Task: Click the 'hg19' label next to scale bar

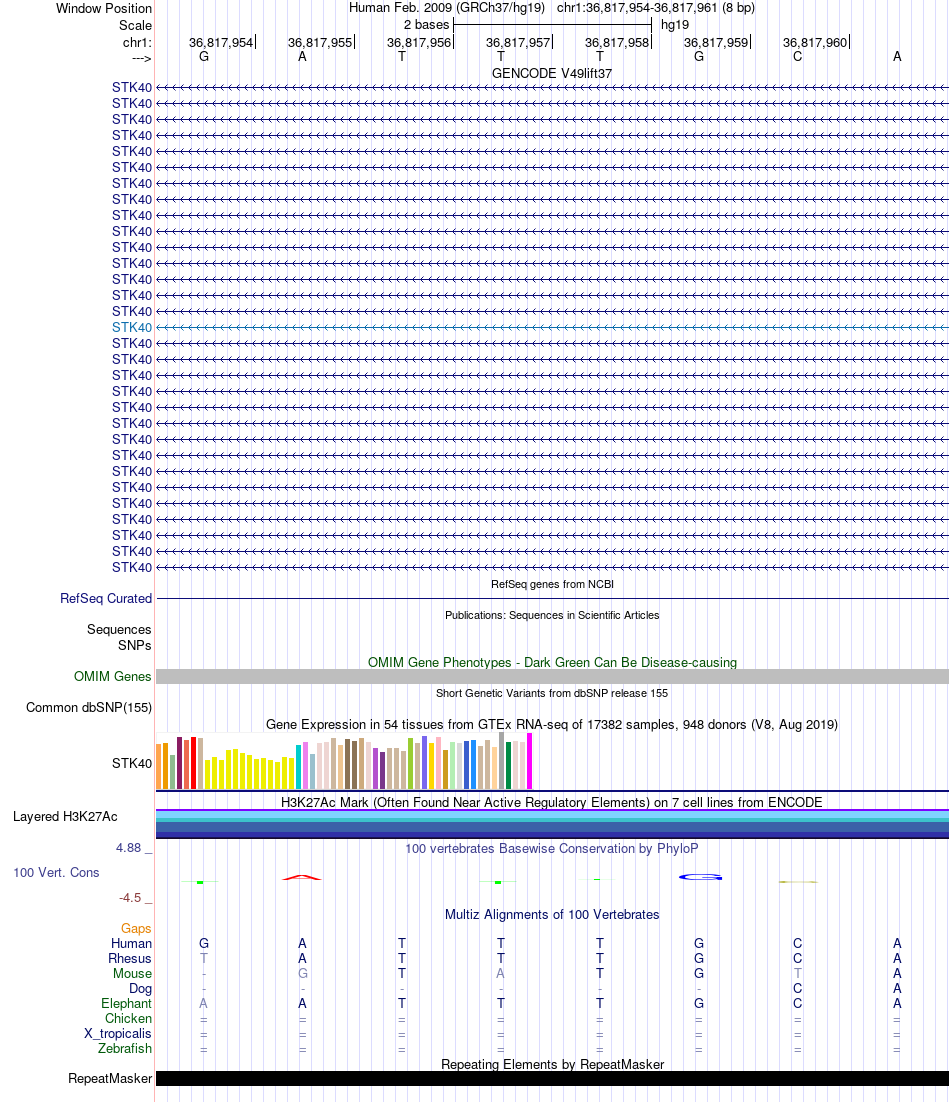Action: click(x=675, y=25)
